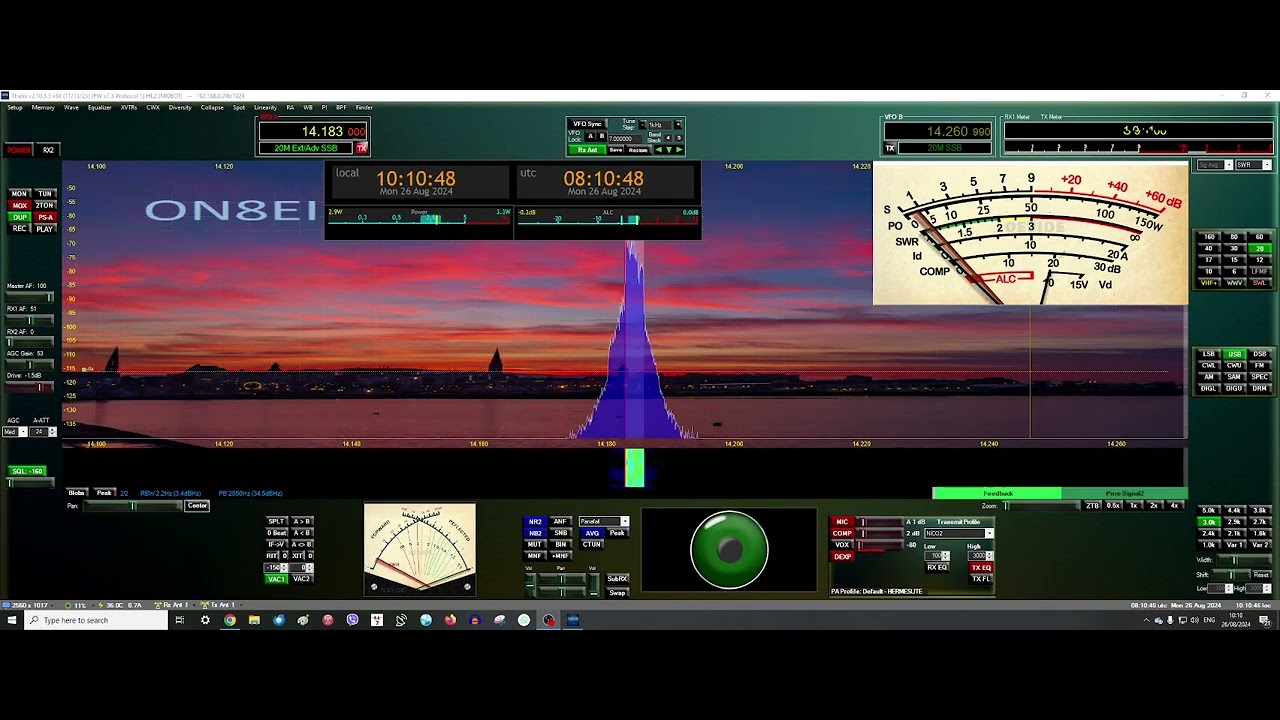Open the AGC Med mode dropdown
The image size is (1280, 720).
pos(15,432)
